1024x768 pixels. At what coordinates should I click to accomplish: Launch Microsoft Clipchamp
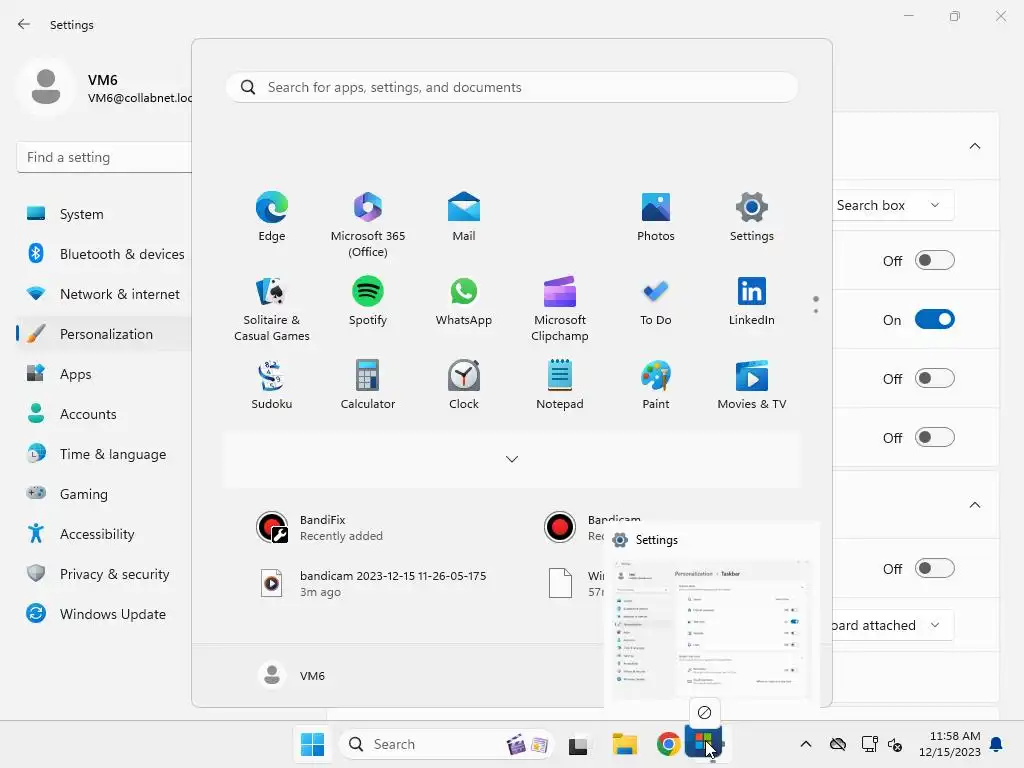(560, 309)
